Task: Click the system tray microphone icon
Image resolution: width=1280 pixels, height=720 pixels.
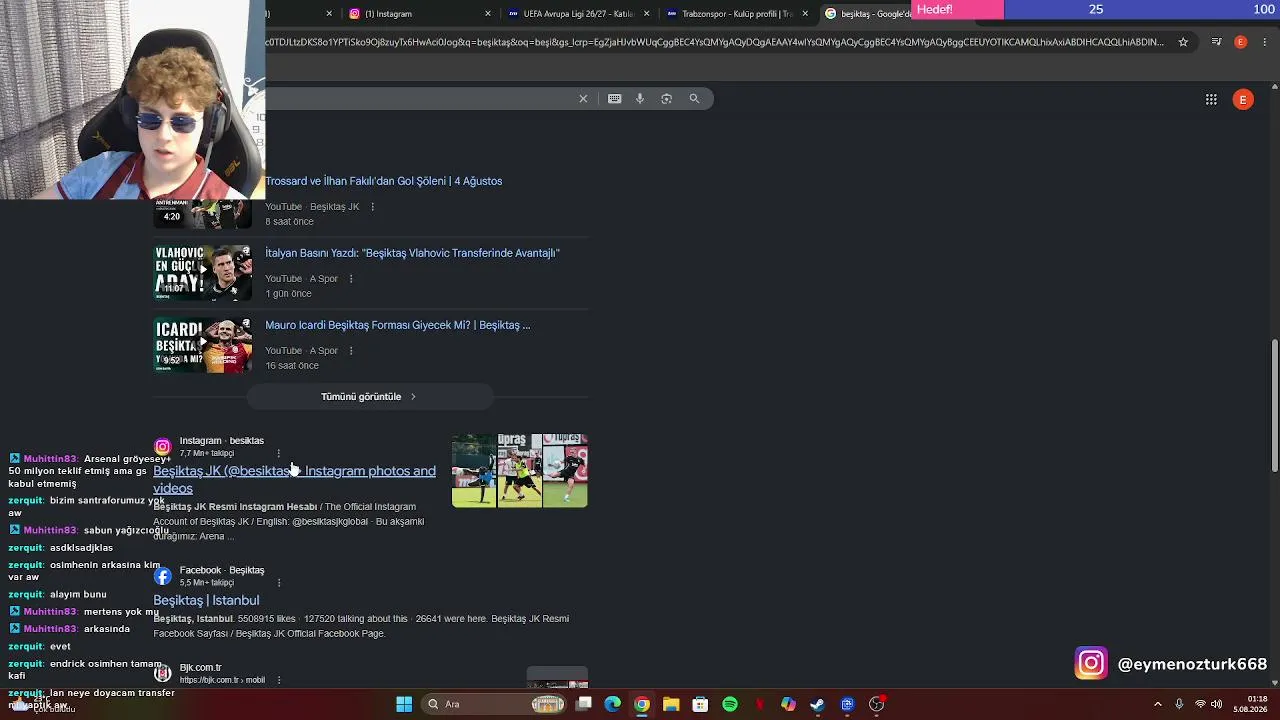Action: pos(1179,704)
